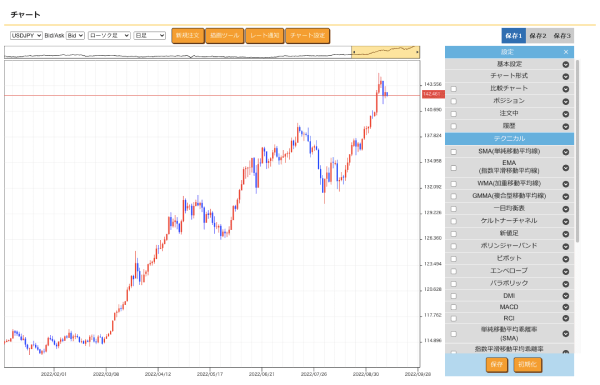Switch to the 保存1 tab
This screenshot has height=385, width=600.
[514, 36]
